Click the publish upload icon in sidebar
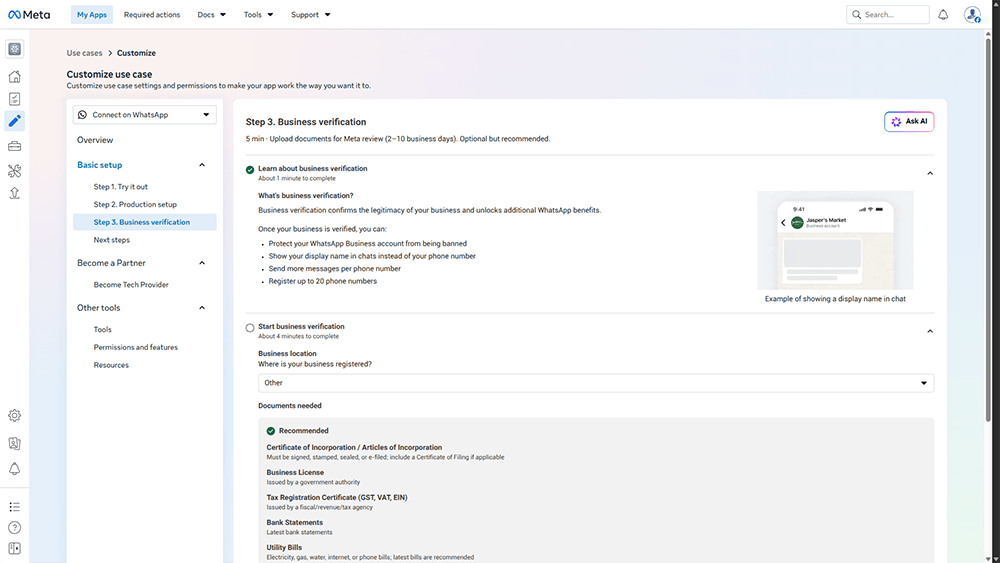The width and height of the screenshot is (1000, 563). 15,193
